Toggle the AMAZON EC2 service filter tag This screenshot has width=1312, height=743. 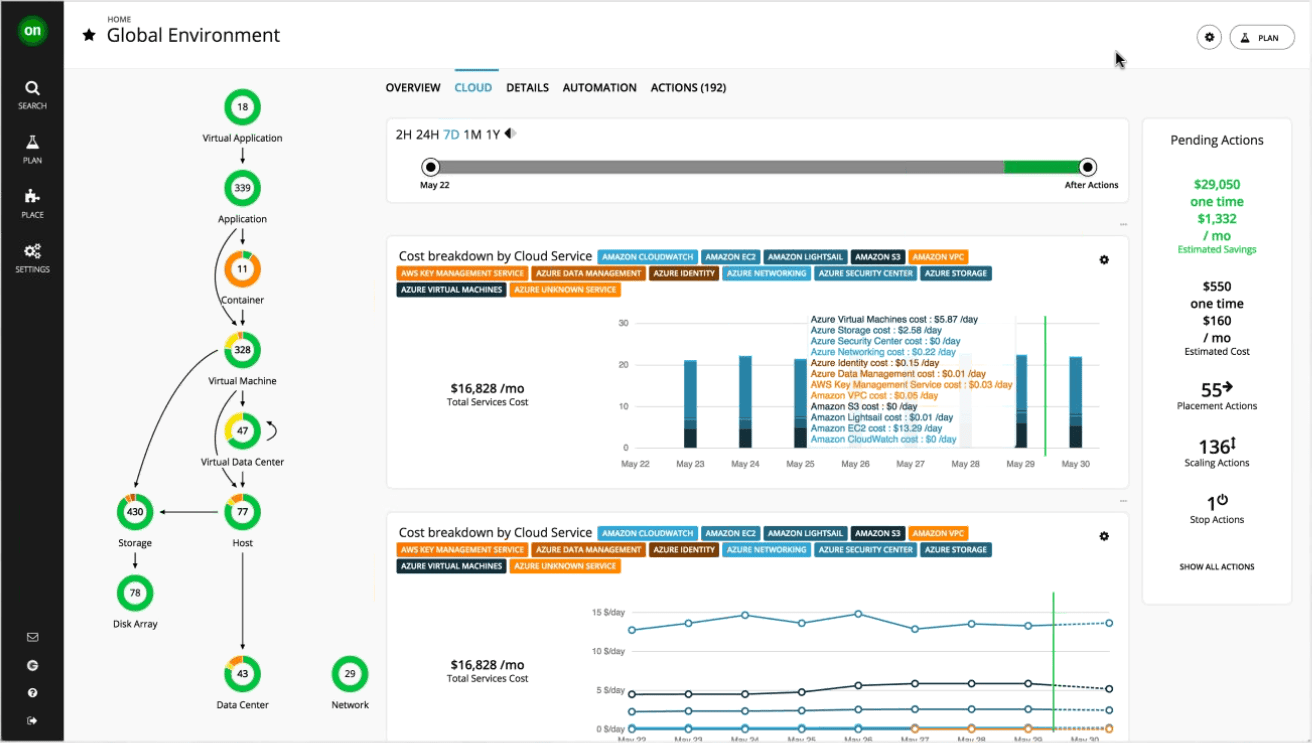pyautogui.click(x=731, y=257)
